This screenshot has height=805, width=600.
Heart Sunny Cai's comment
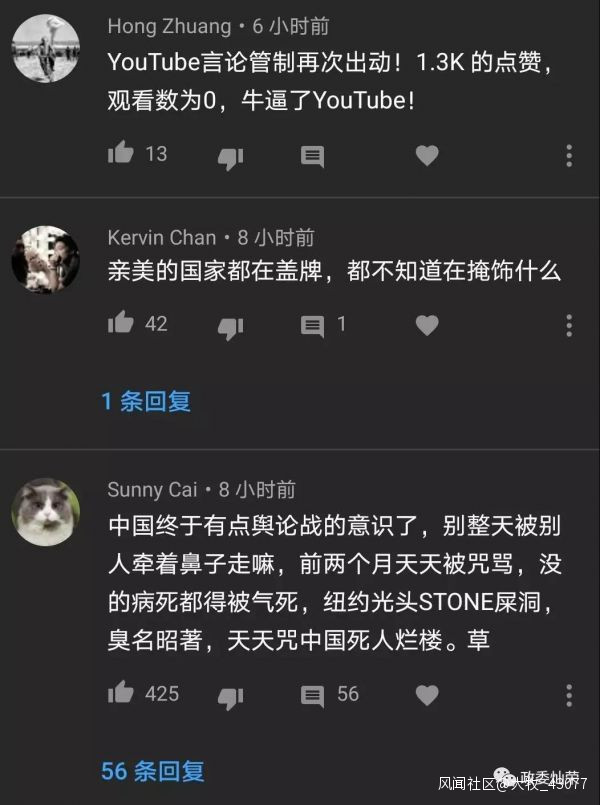click(427, 695)
